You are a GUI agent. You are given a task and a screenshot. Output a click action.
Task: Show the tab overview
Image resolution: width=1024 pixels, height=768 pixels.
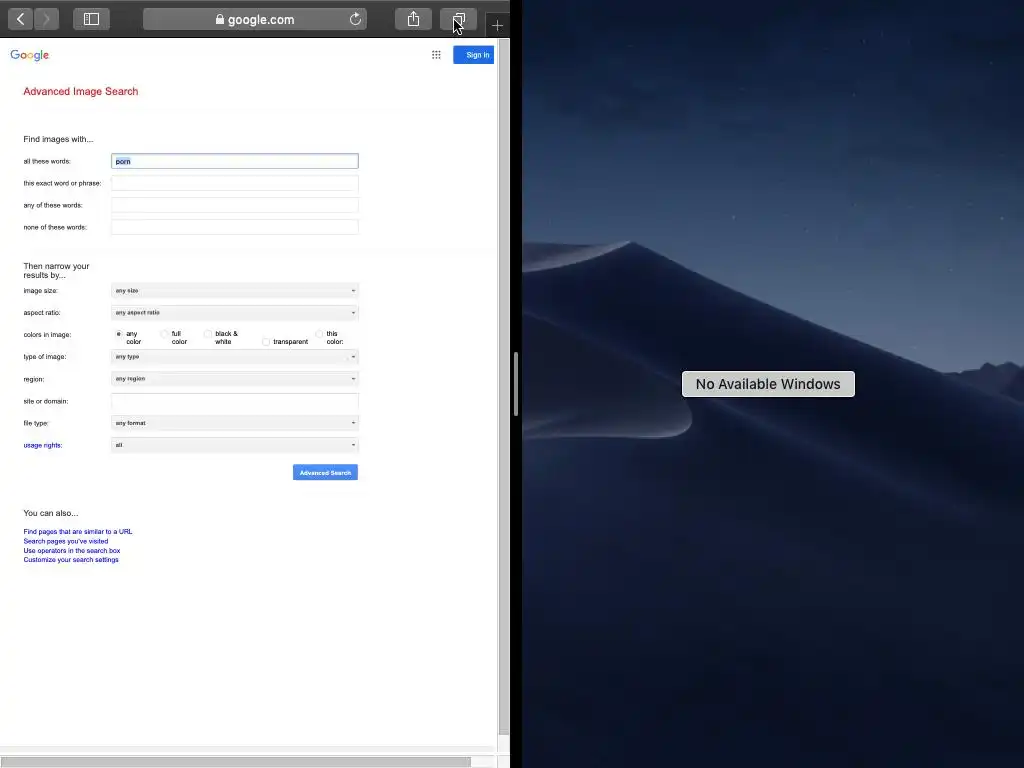458,19
